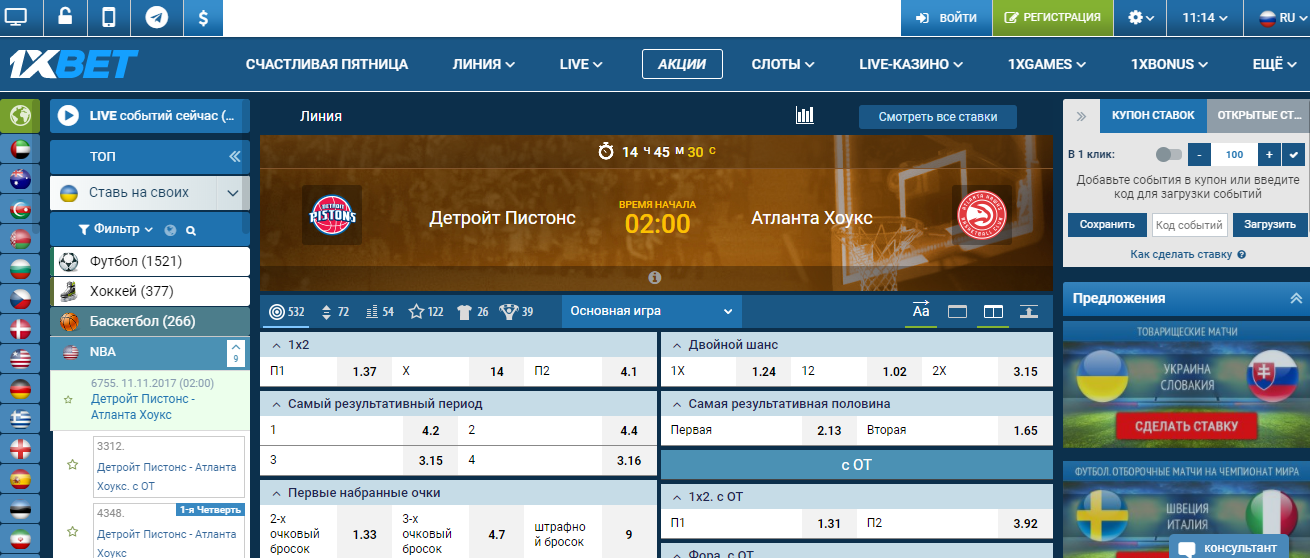The height and width of the screenshot is (558, 1310).
Task: Click the РЕГИСТРАЦИЯ button
Action: [x=1053, y=17]
